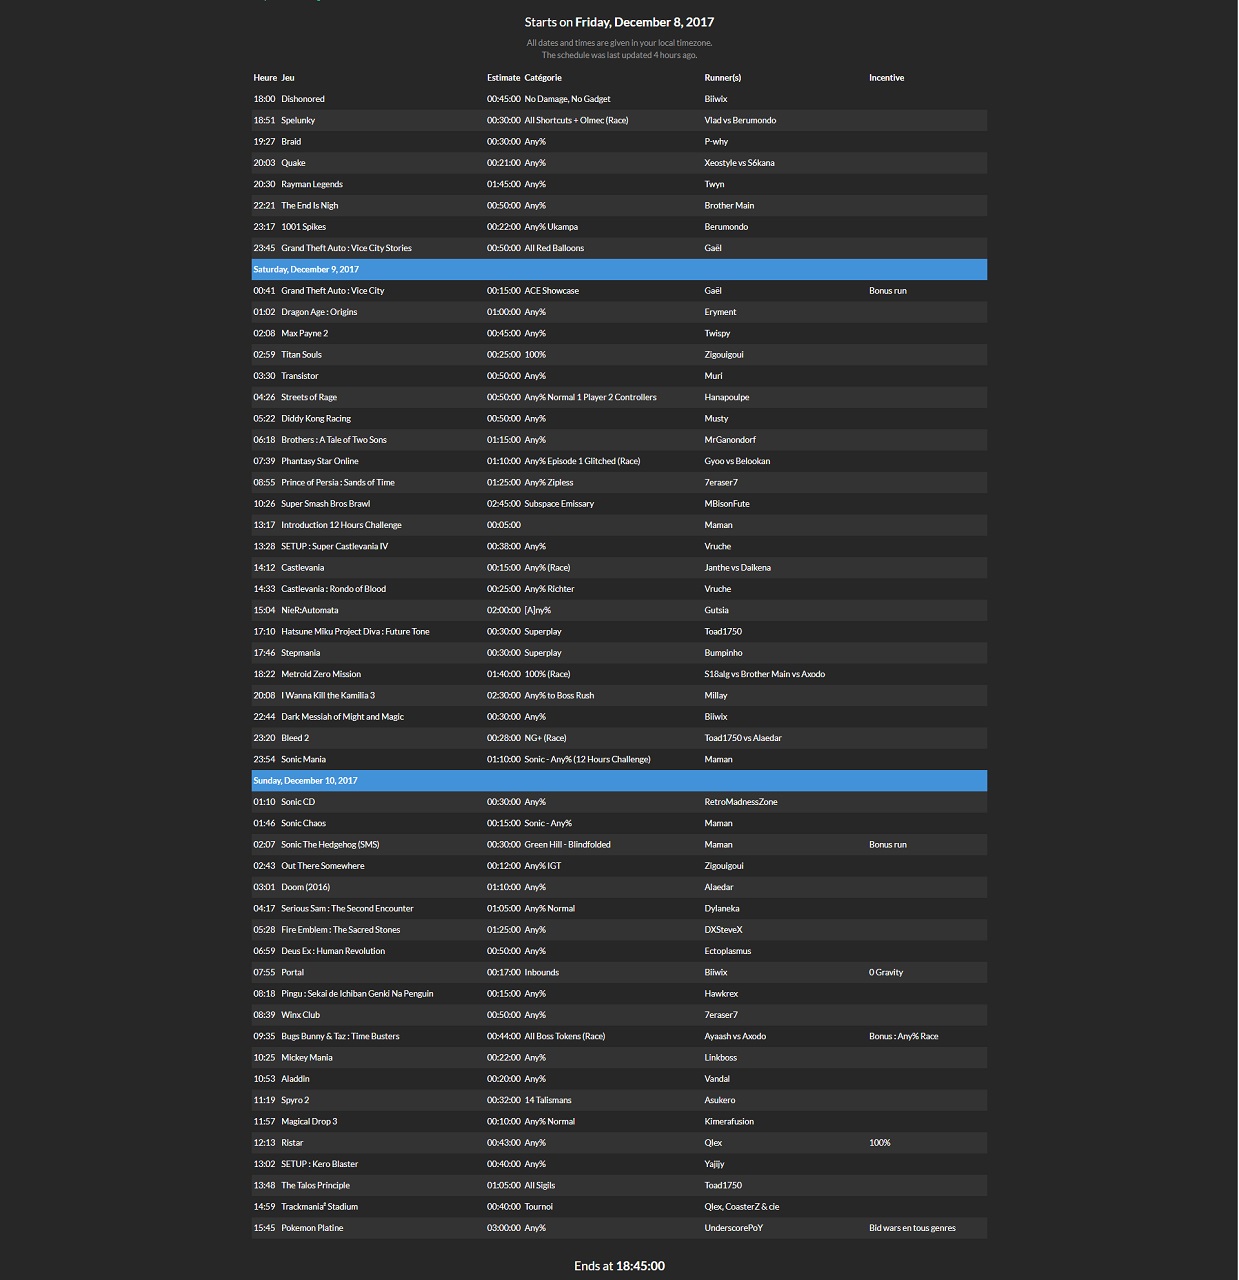
Task: Click 'Deus Ex : Human Revolution' title
Action: tap(333, 951)
